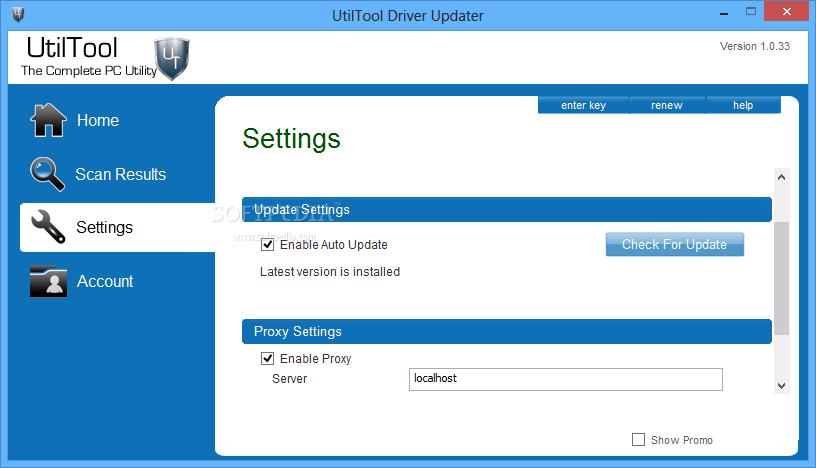Click the scrollbar up arrow
This screenshot has width=816, height=468.
pos(781,178)
